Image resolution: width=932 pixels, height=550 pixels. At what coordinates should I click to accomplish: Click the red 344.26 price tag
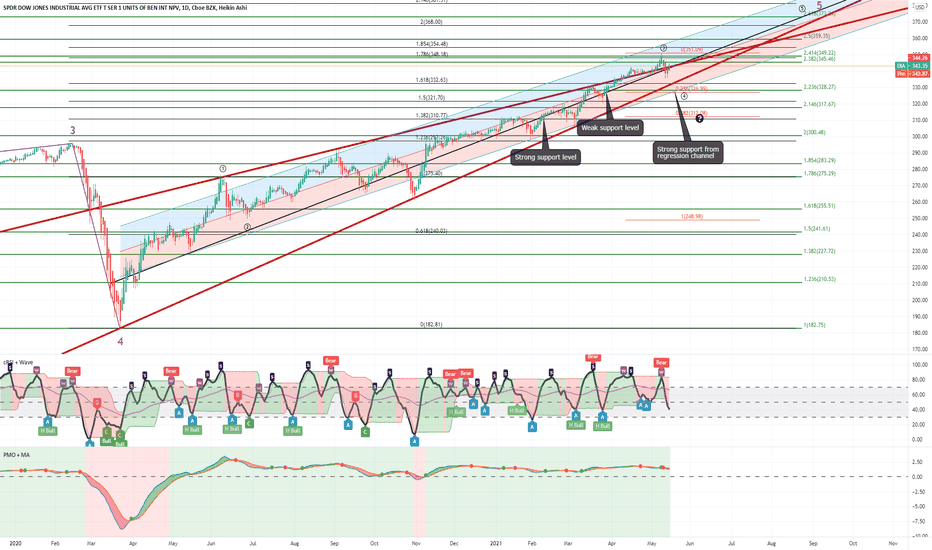(x=918, y=58)
